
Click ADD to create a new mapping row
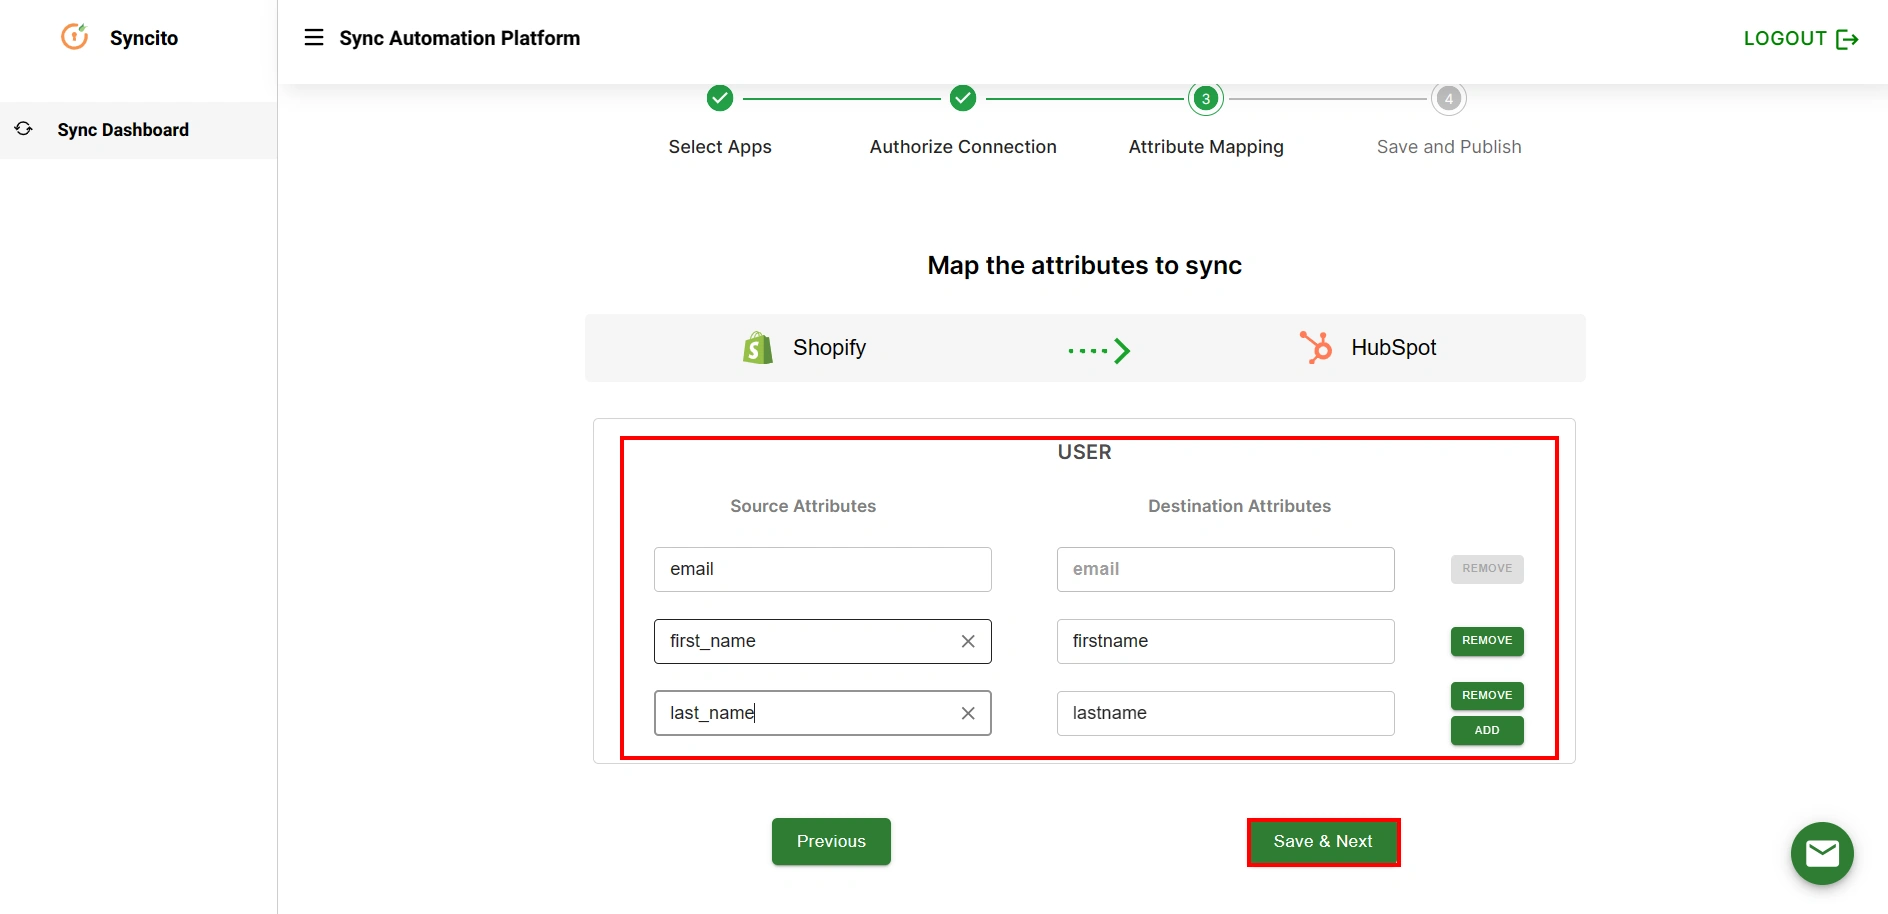tap(1486, 730)
